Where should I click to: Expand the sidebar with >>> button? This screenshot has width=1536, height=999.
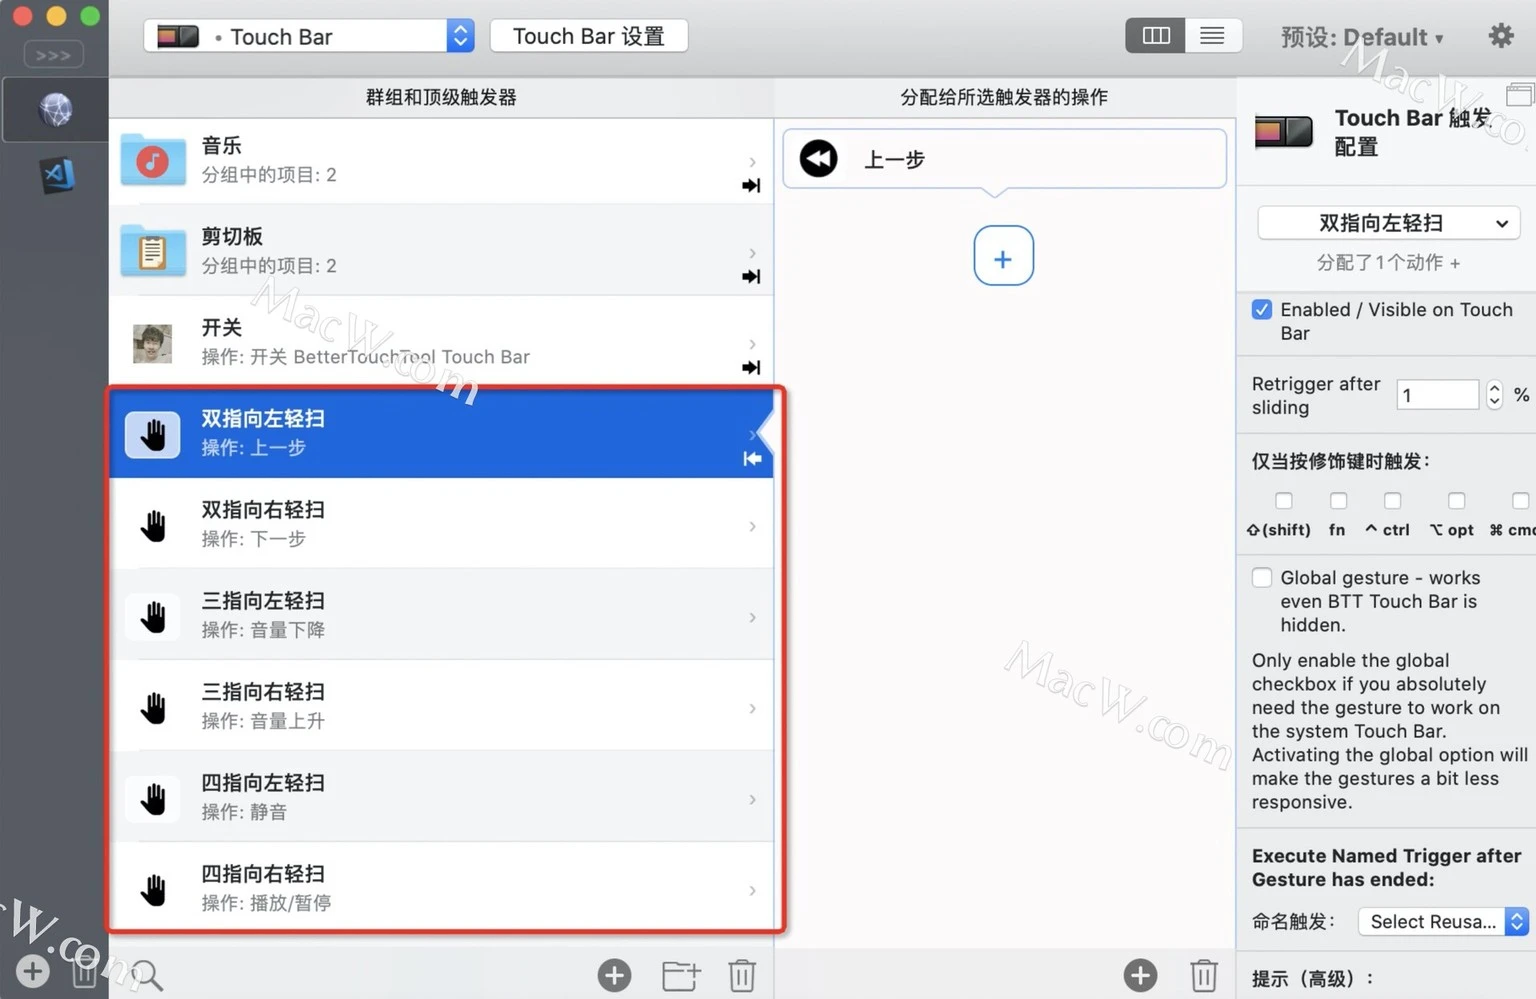pyautogui.click(x=53, y=55)
